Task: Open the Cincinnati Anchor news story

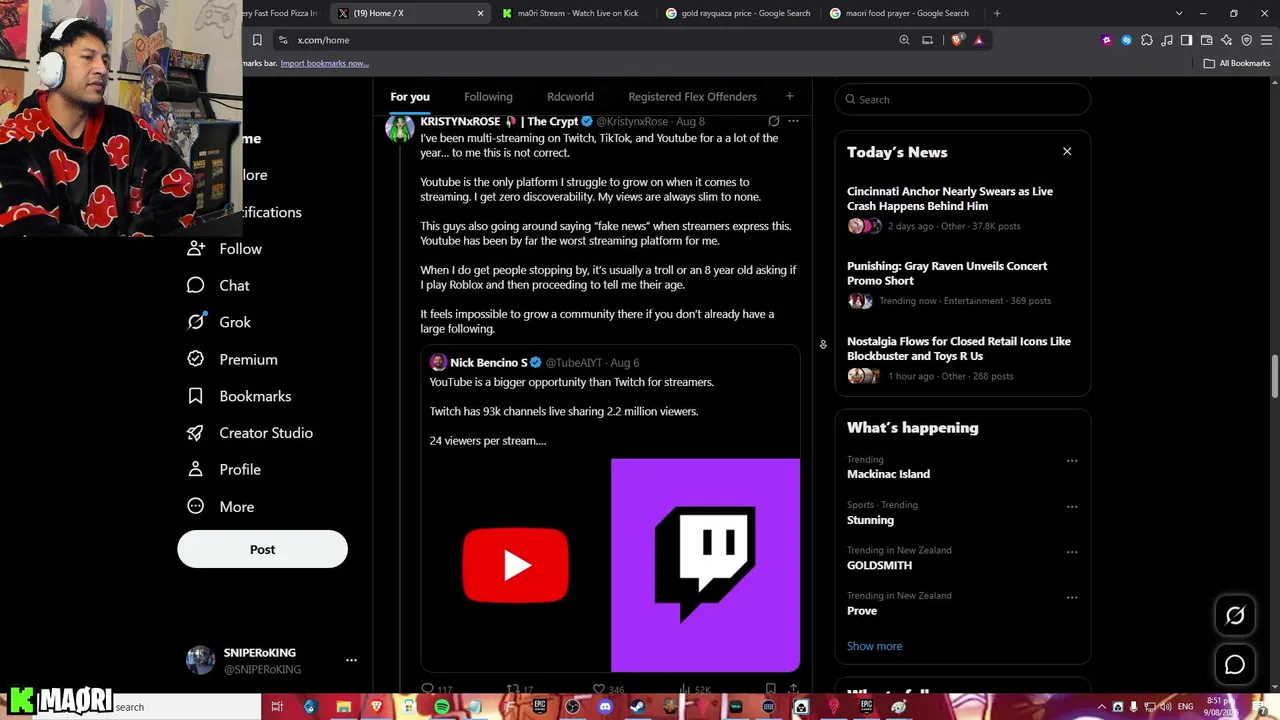Action: tap(962, 208)
